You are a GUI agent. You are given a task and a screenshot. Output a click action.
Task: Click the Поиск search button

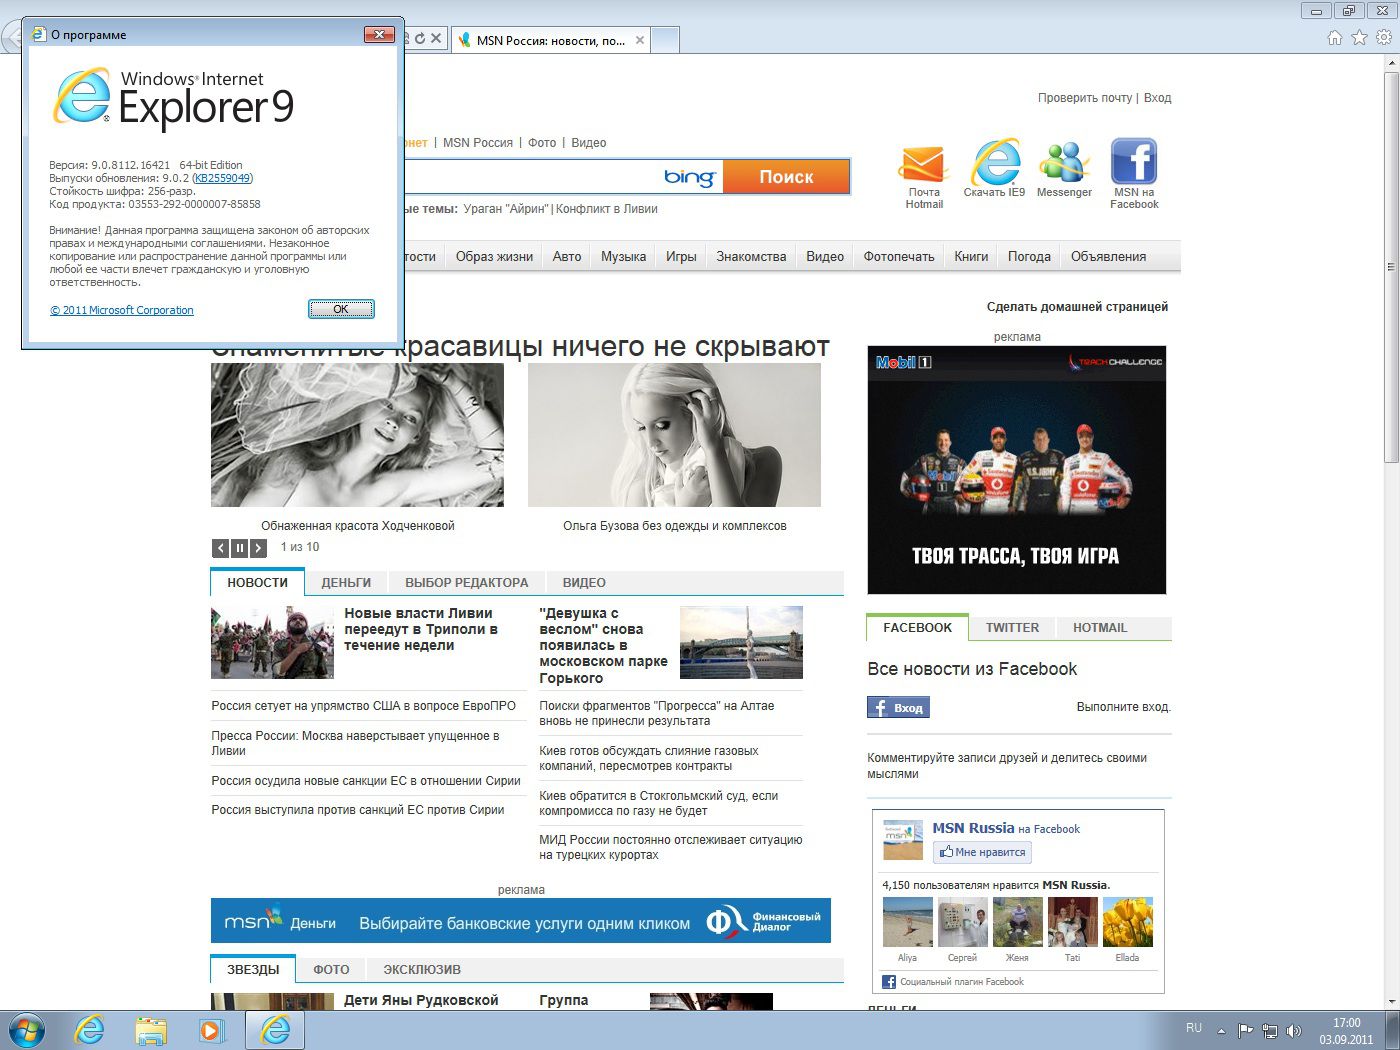786,177
